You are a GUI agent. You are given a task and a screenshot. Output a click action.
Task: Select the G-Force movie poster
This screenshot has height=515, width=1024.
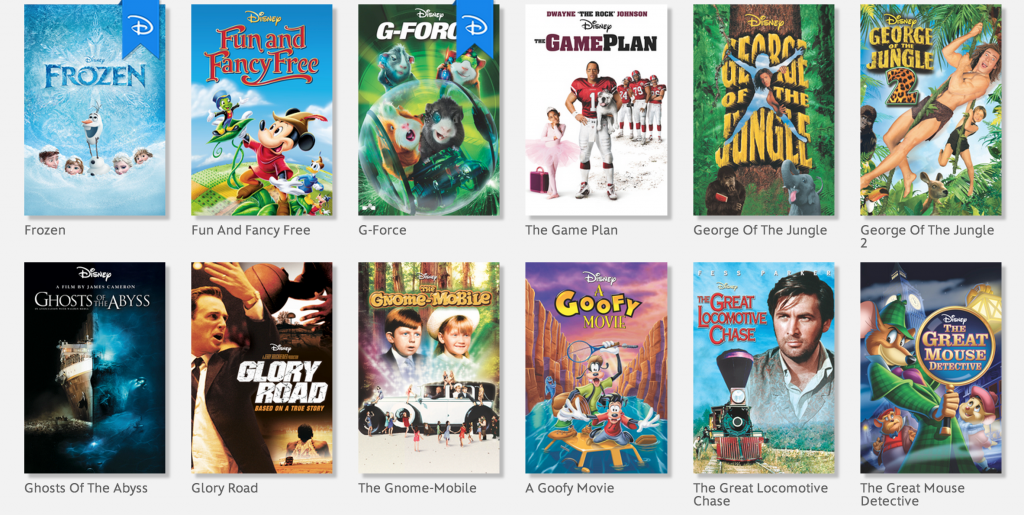(x=429, y=110)
